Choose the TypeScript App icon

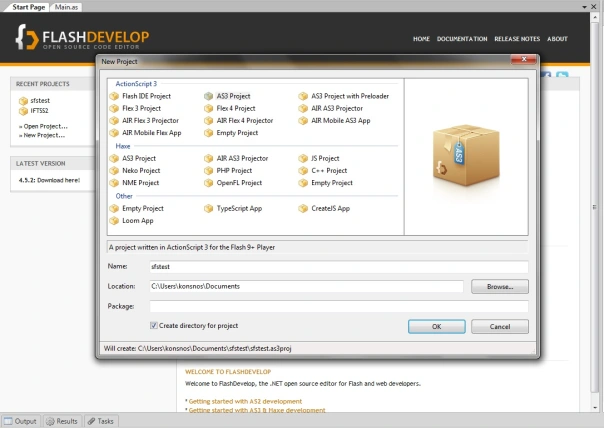click(x=208, y=208)
